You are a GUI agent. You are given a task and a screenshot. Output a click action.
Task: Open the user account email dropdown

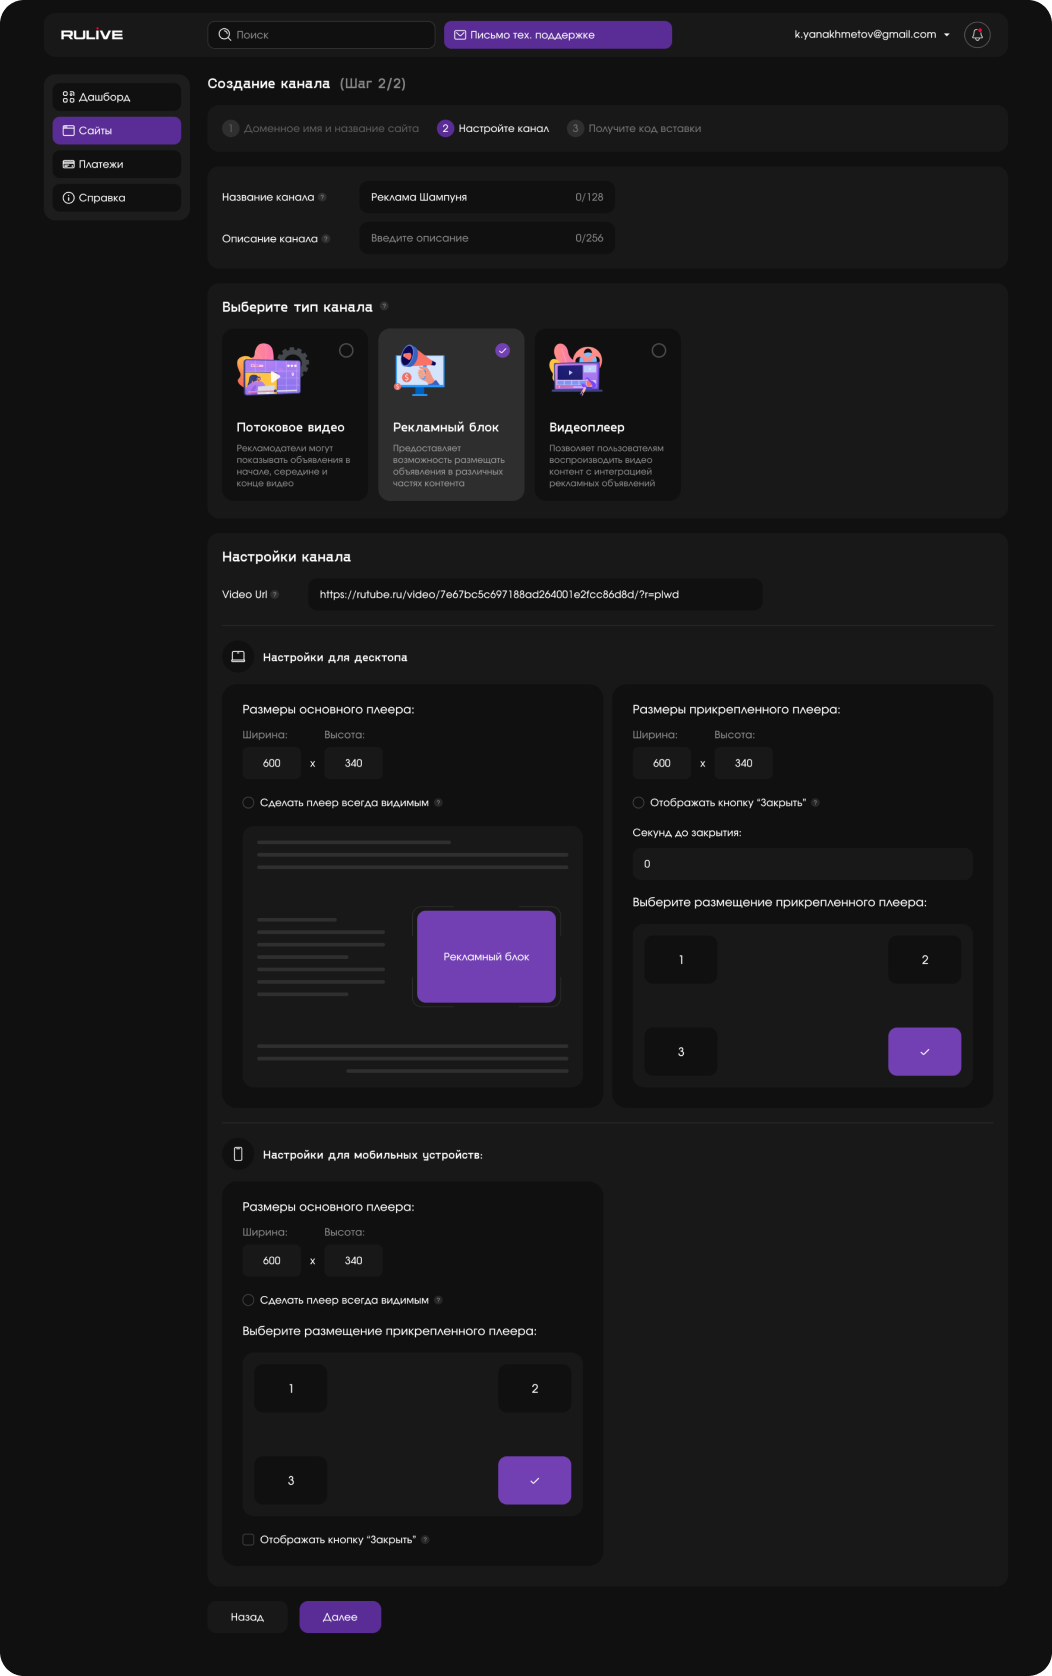(872, 35)
